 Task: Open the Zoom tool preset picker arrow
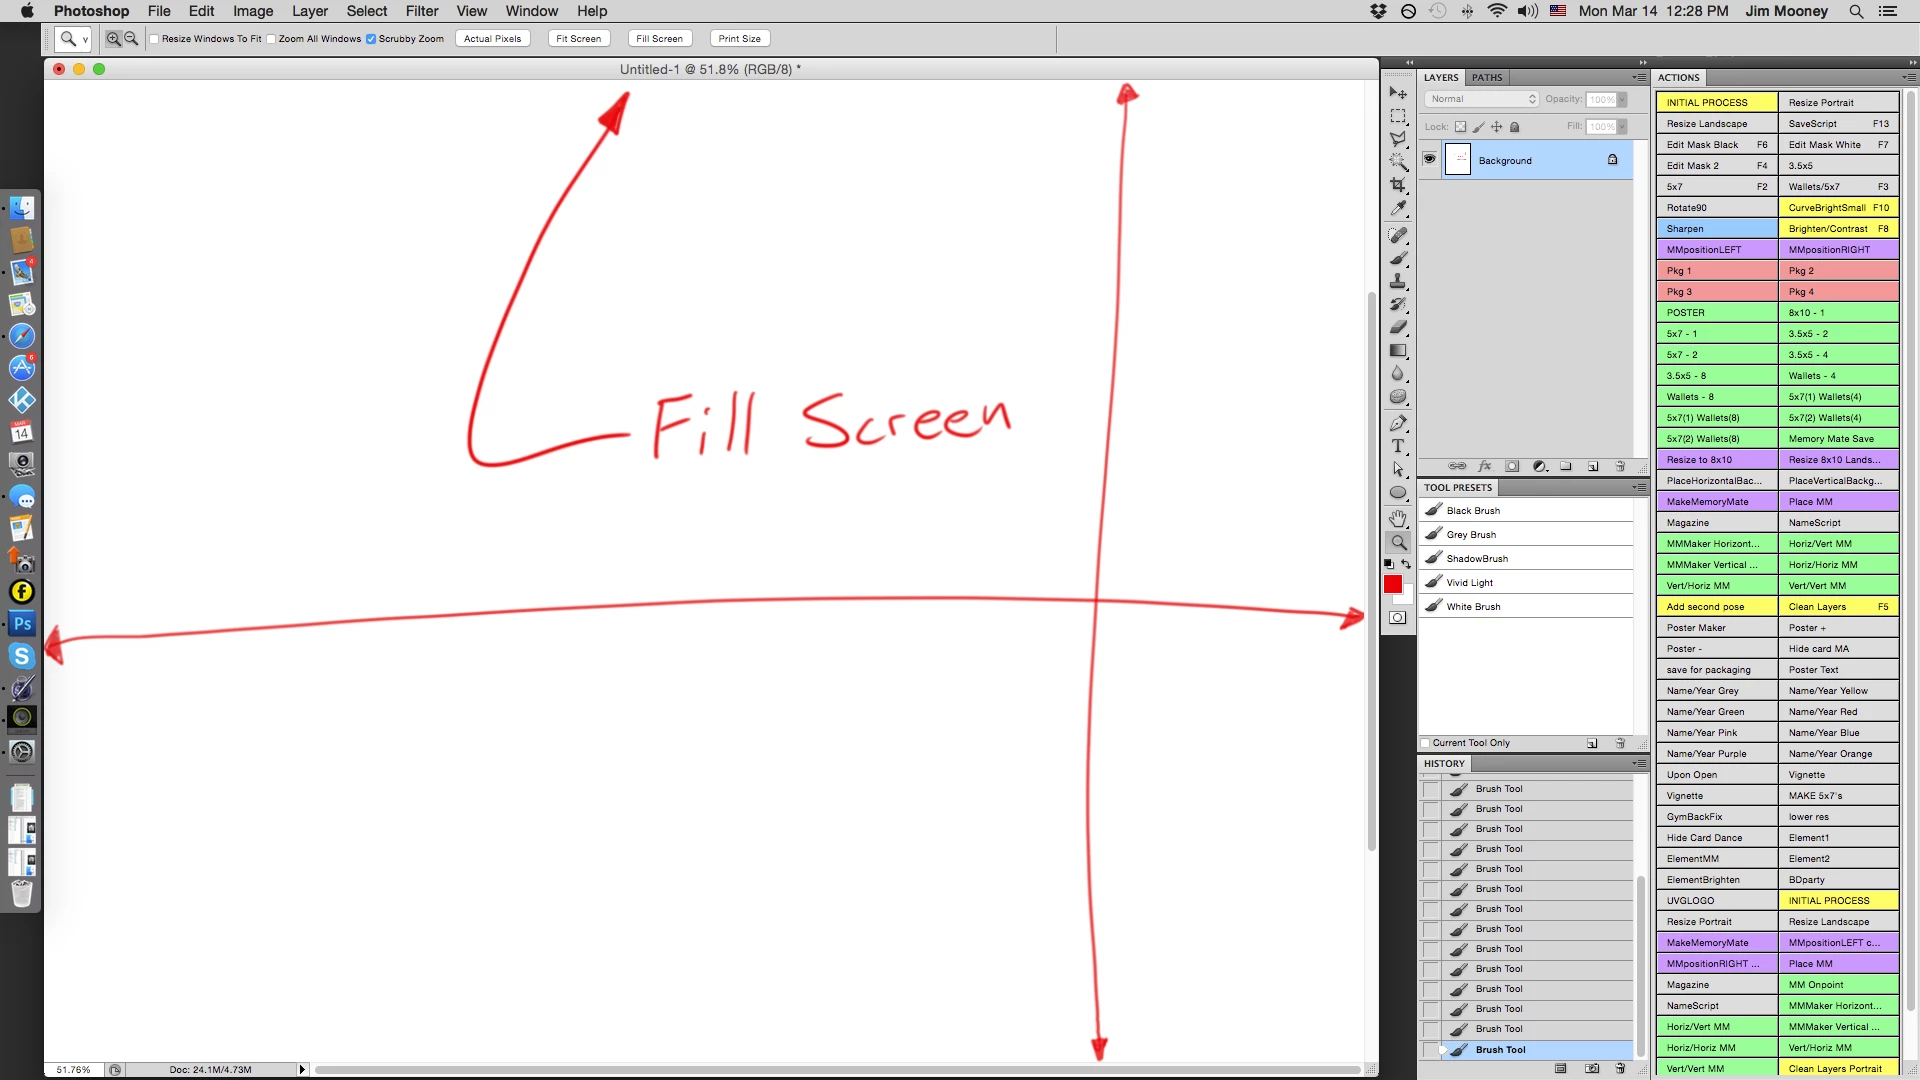(85, 39)
